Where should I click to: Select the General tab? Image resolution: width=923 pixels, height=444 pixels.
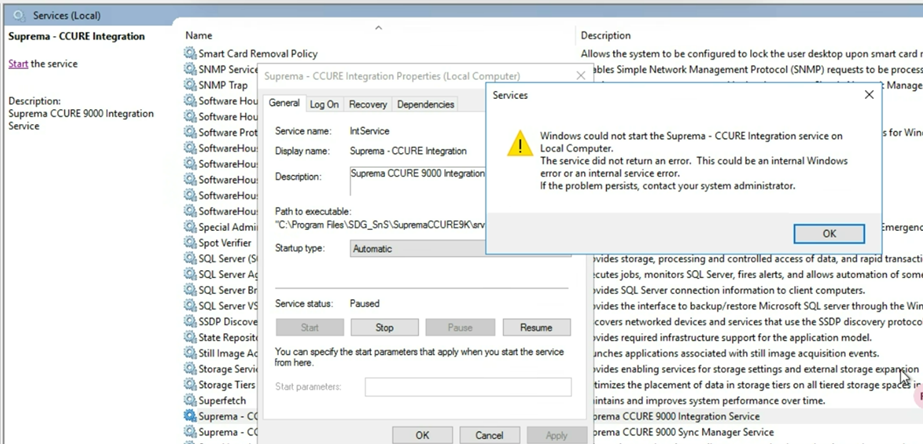click(284, 103)
